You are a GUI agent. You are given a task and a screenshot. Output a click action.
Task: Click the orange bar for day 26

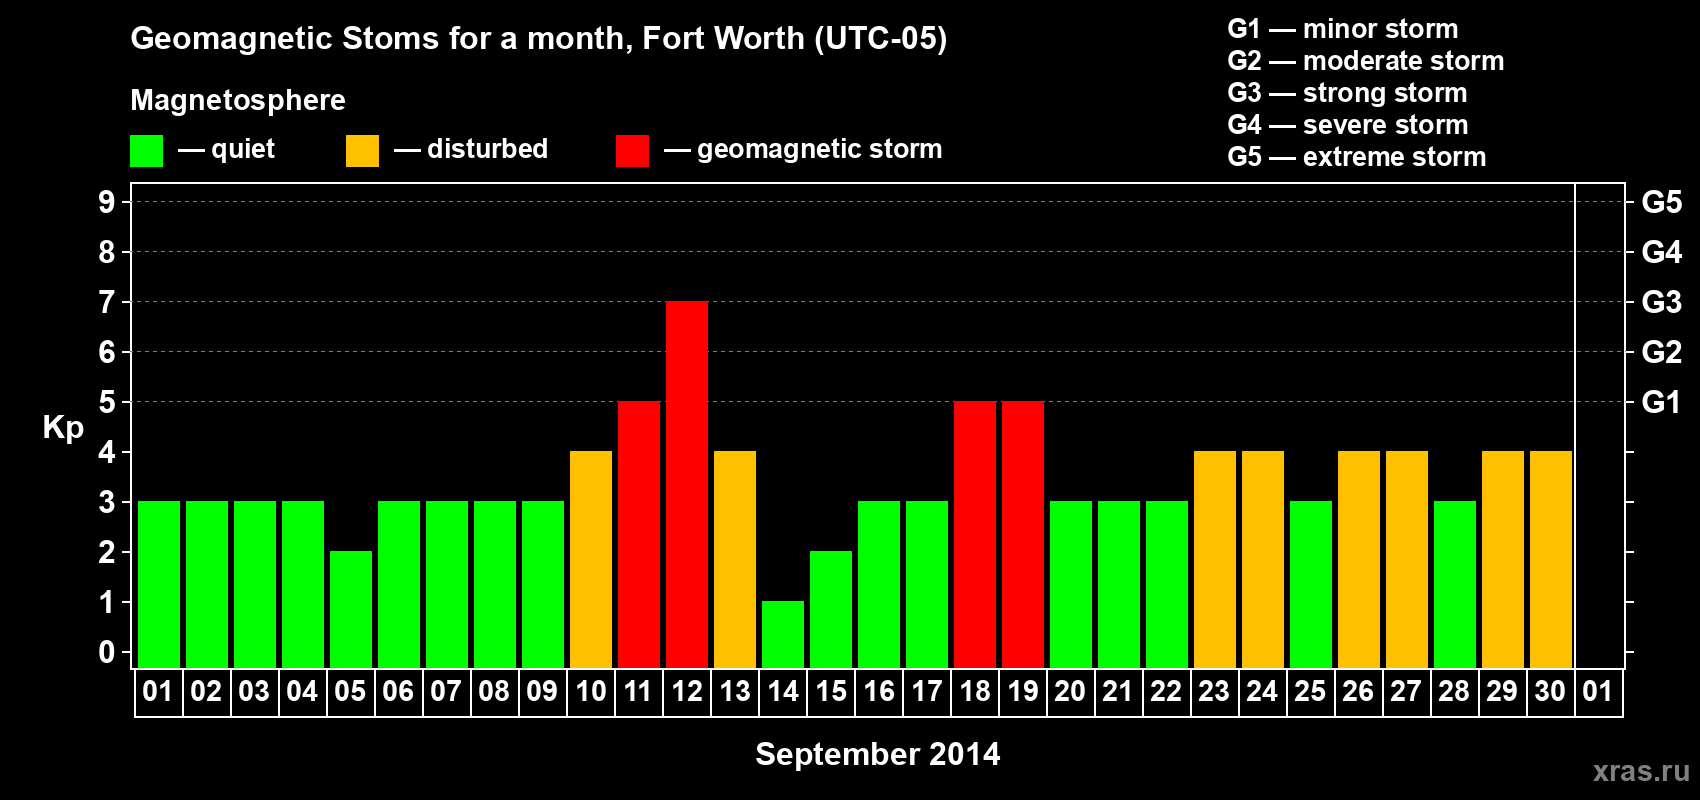coord(1359,559)
